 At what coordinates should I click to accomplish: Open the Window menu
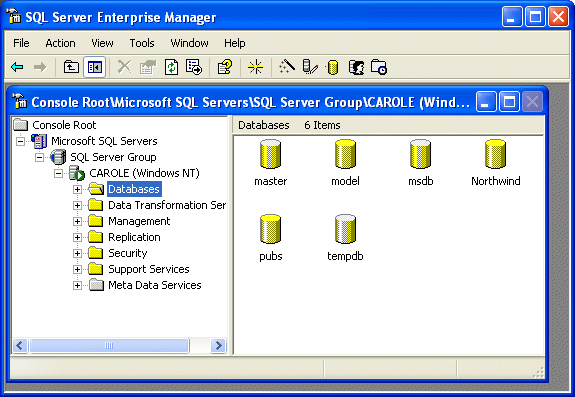click(189, 43)
